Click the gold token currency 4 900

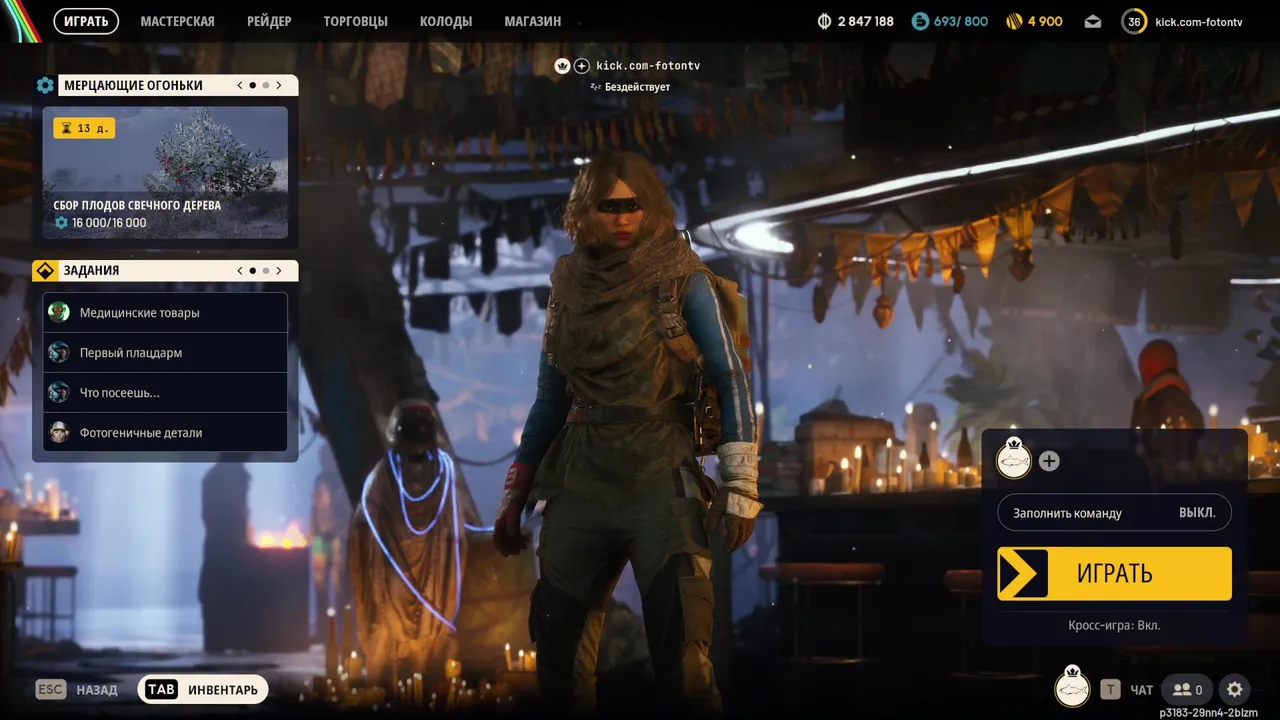pyautogui.click(x=1034, y=21)
